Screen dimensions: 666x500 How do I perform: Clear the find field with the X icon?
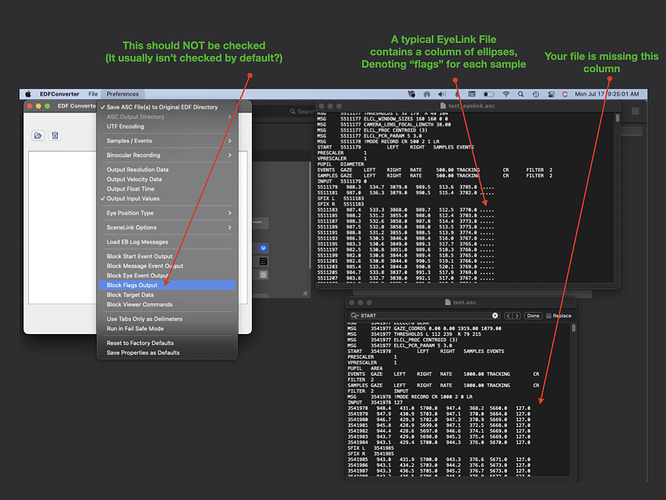pyautogui.click(x=495, y=316)
